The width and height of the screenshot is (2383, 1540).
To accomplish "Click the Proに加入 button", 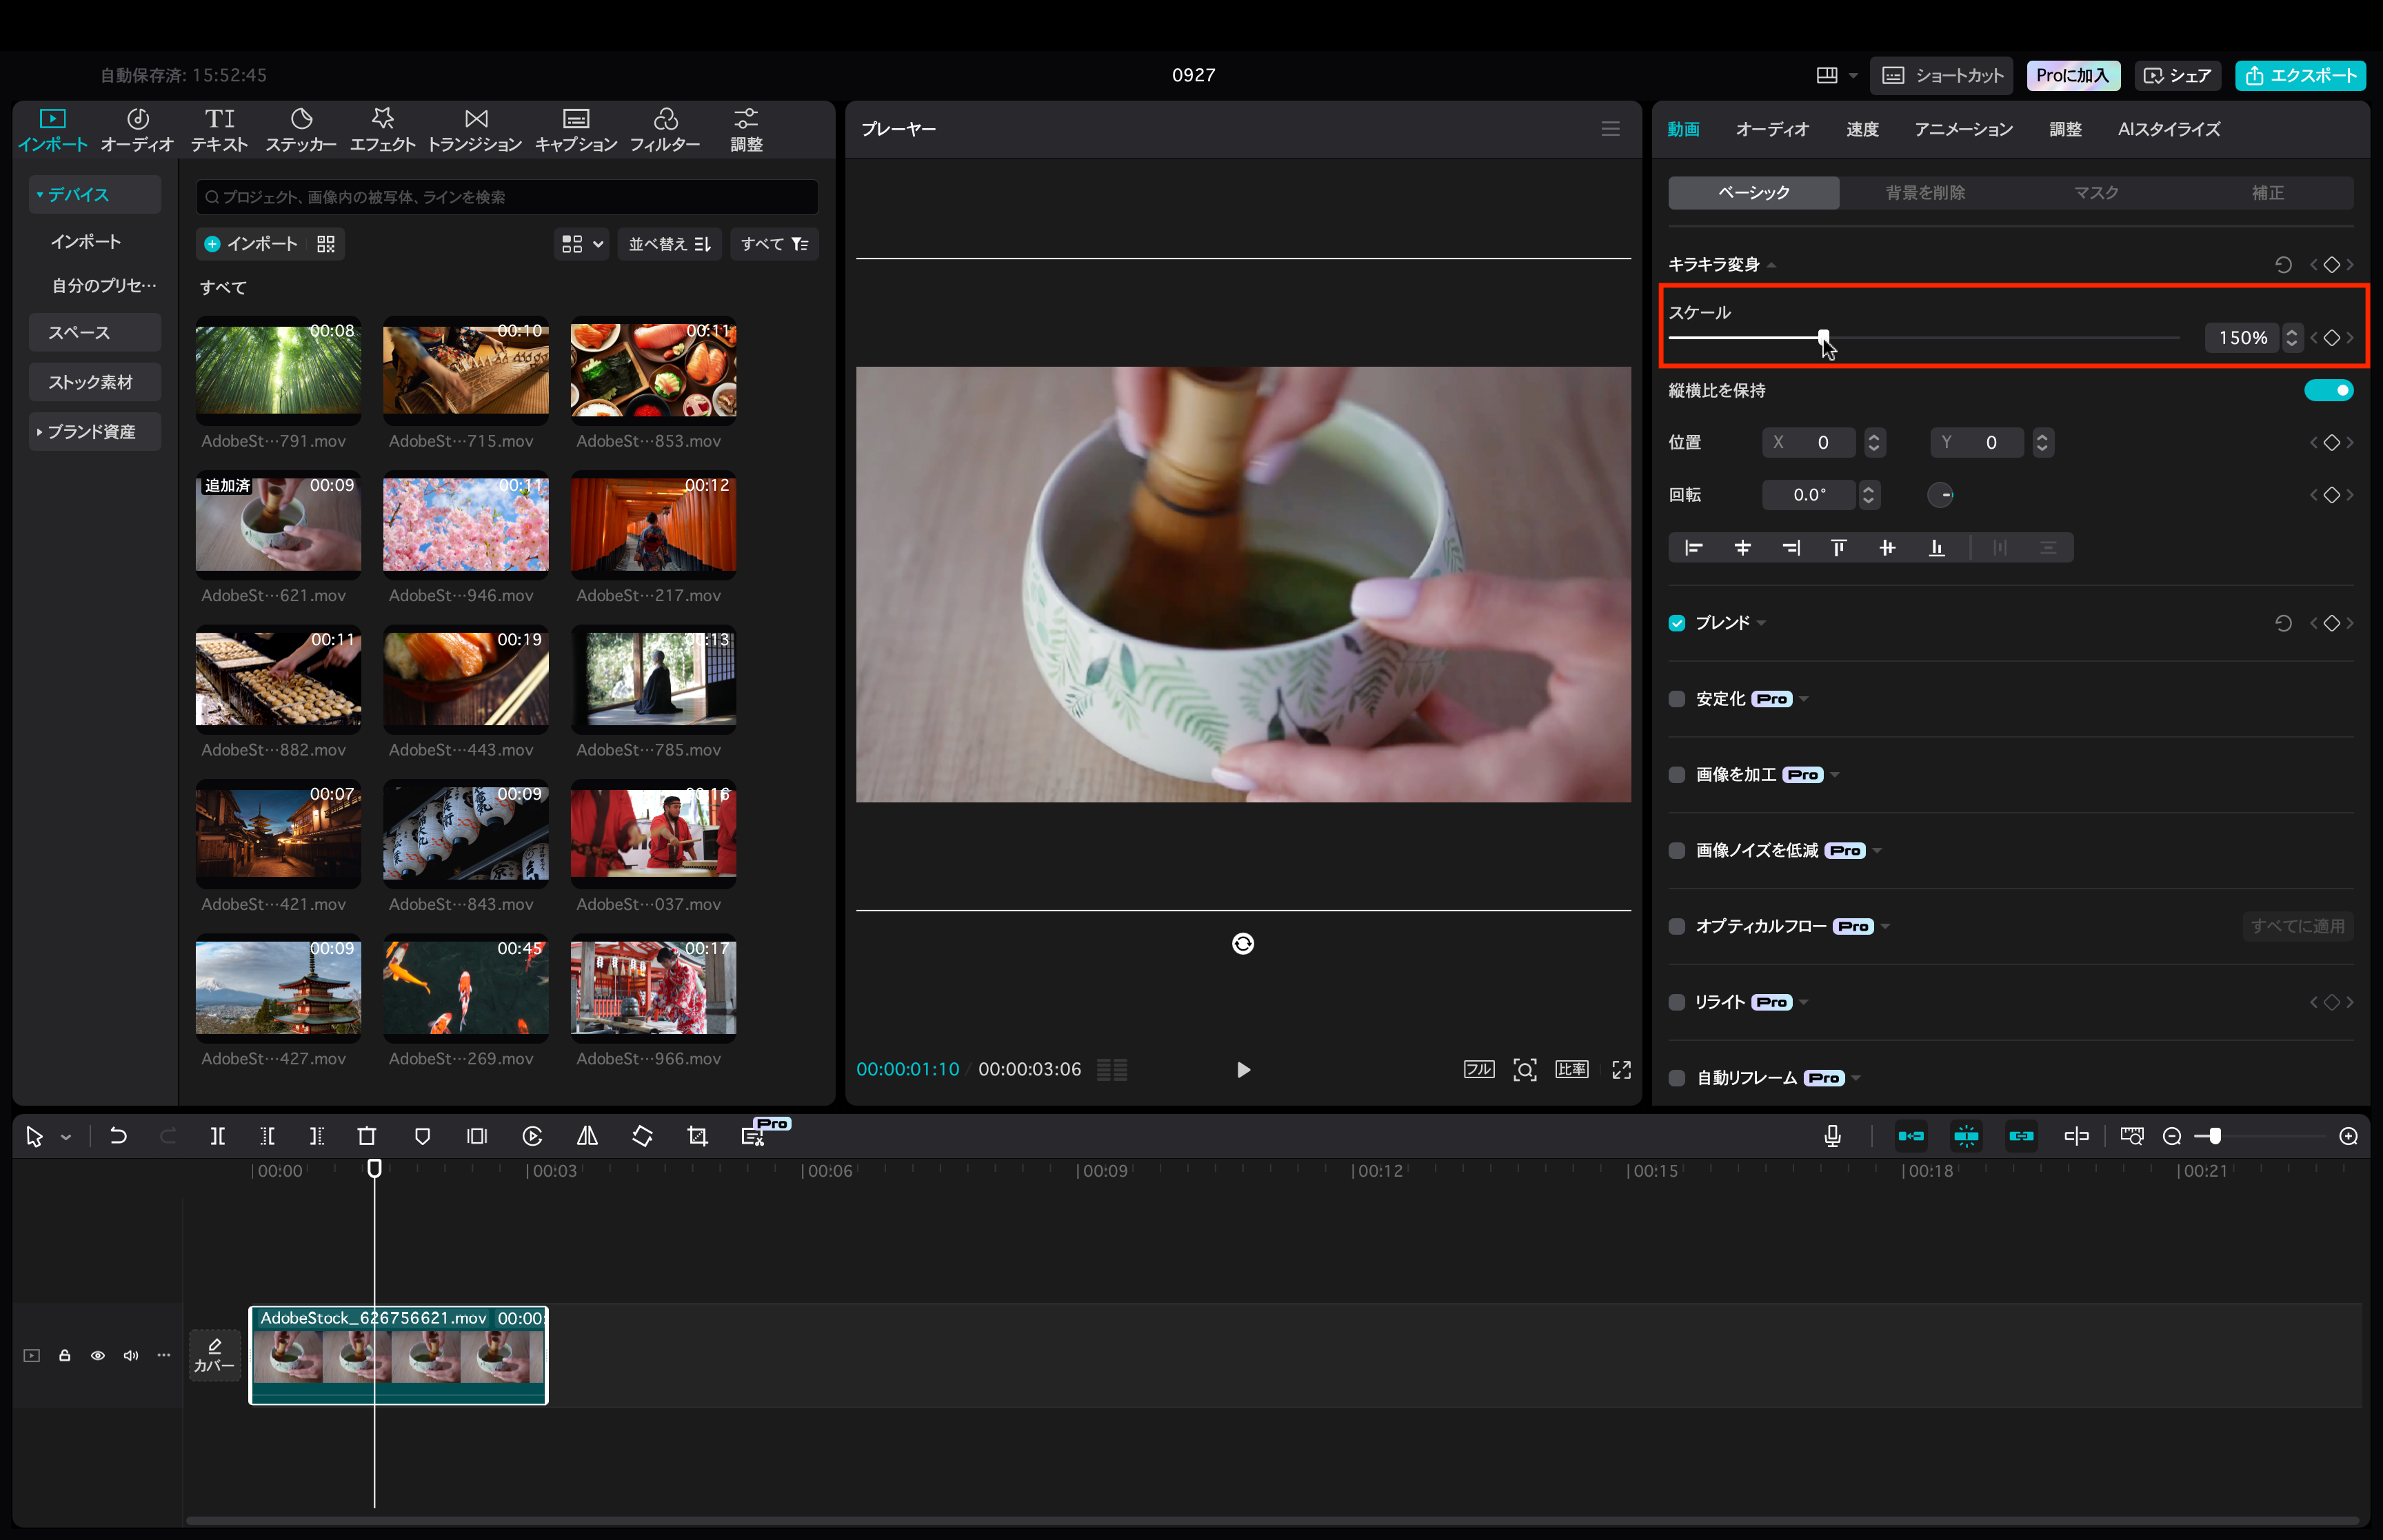I will 2072,76.
